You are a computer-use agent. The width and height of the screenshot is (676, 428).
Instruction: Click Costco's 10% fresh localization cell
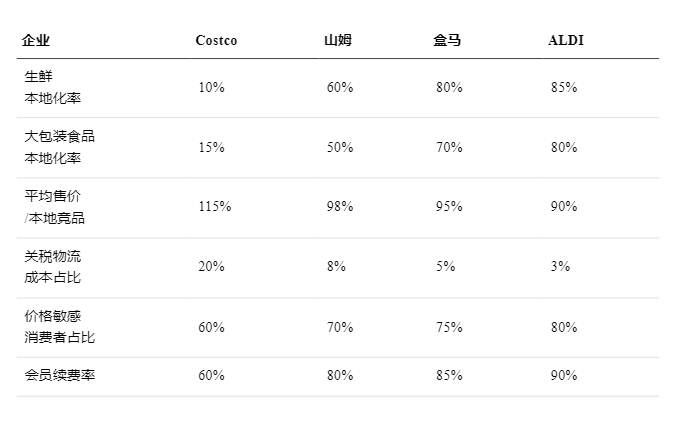(x=211, y=88)
